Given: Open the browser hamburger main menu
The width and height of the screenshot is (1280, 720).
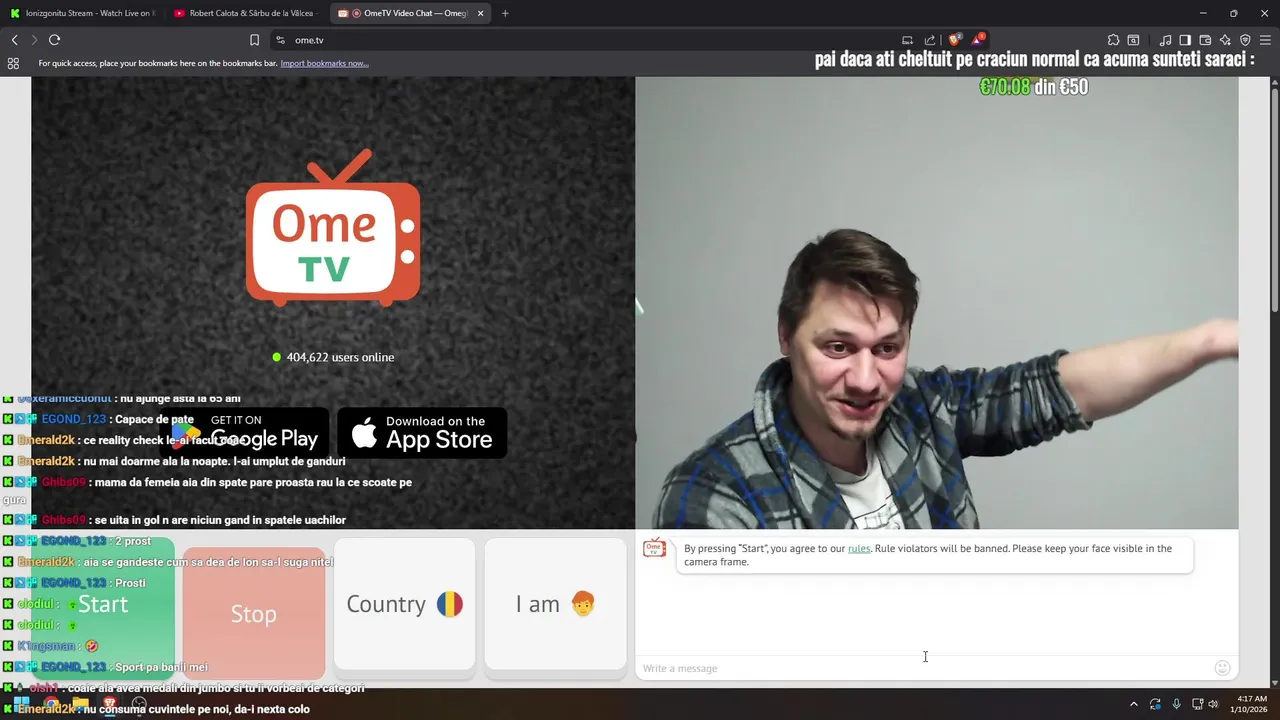Looking at the screenshot, I should click(1265, 40).
